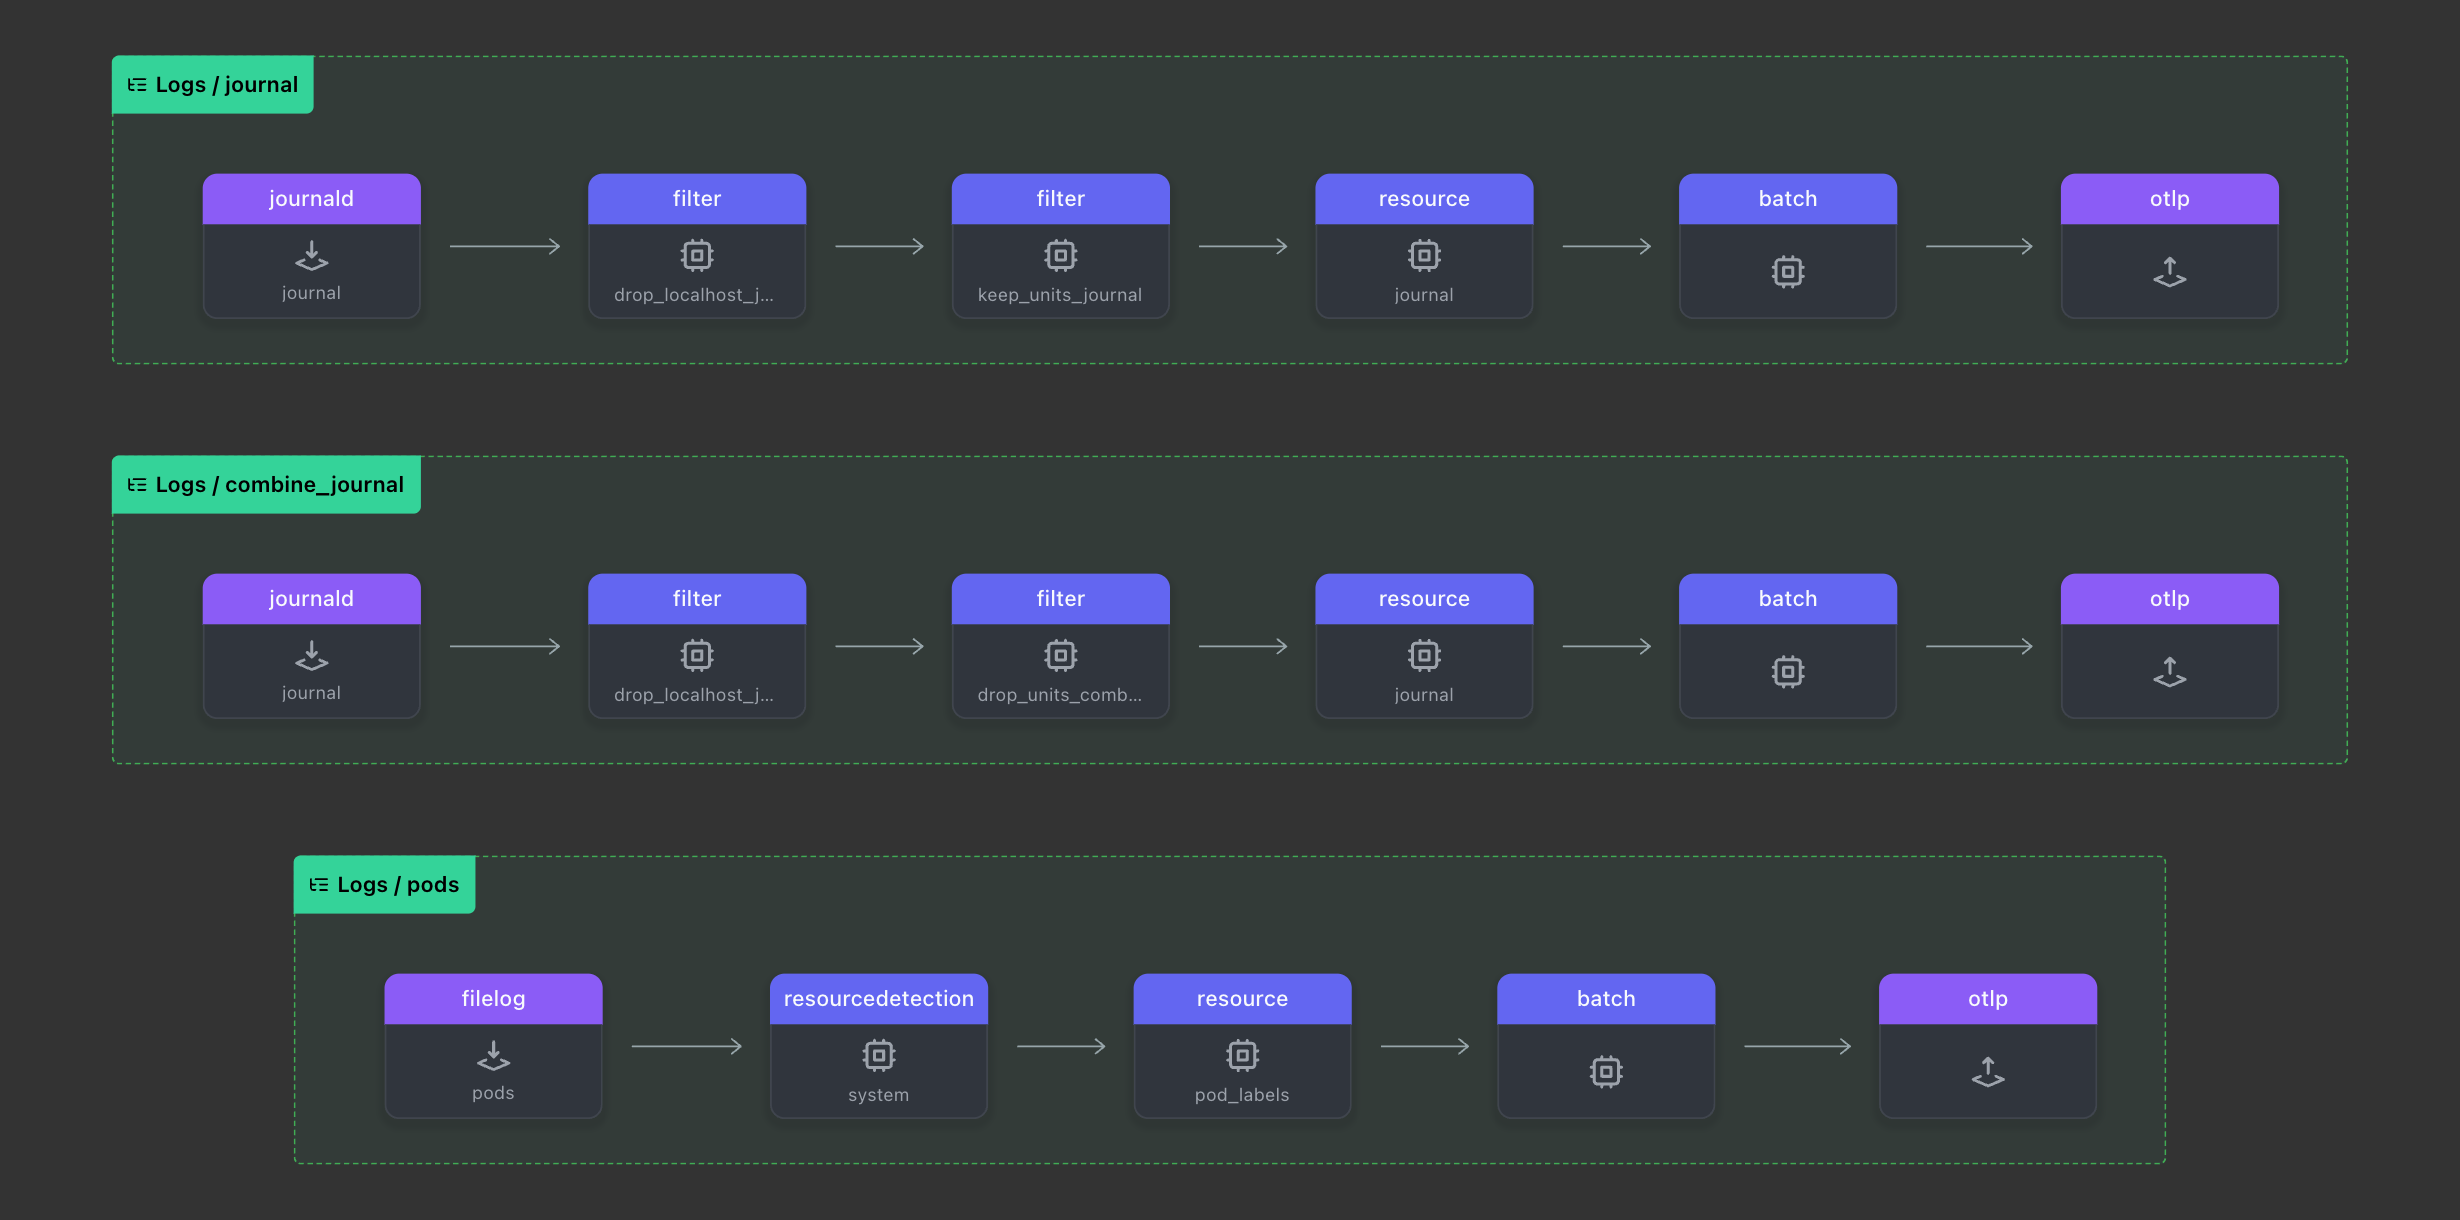Select the Logs / combine_journal pipeline label
Screen dimensions: 2460x1220
pyautogui.click(x=279, y=485)
